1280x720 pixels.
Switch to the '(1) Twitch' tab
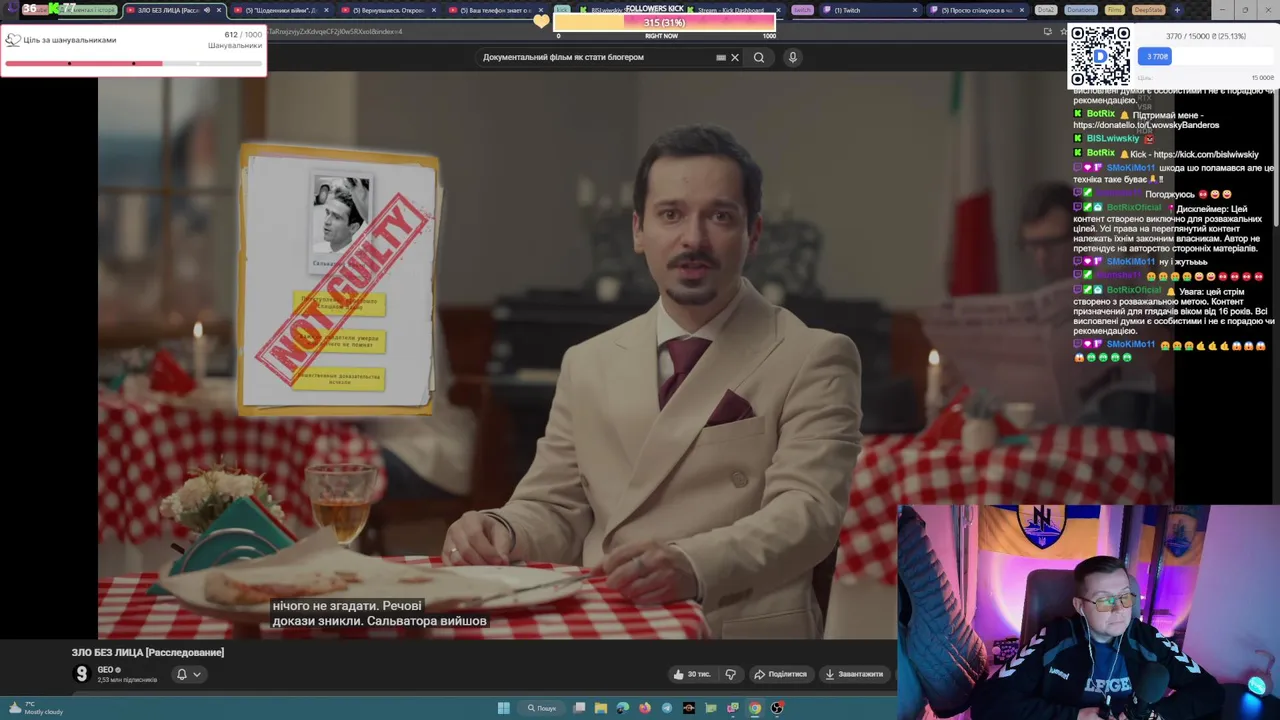click(869, 10)
